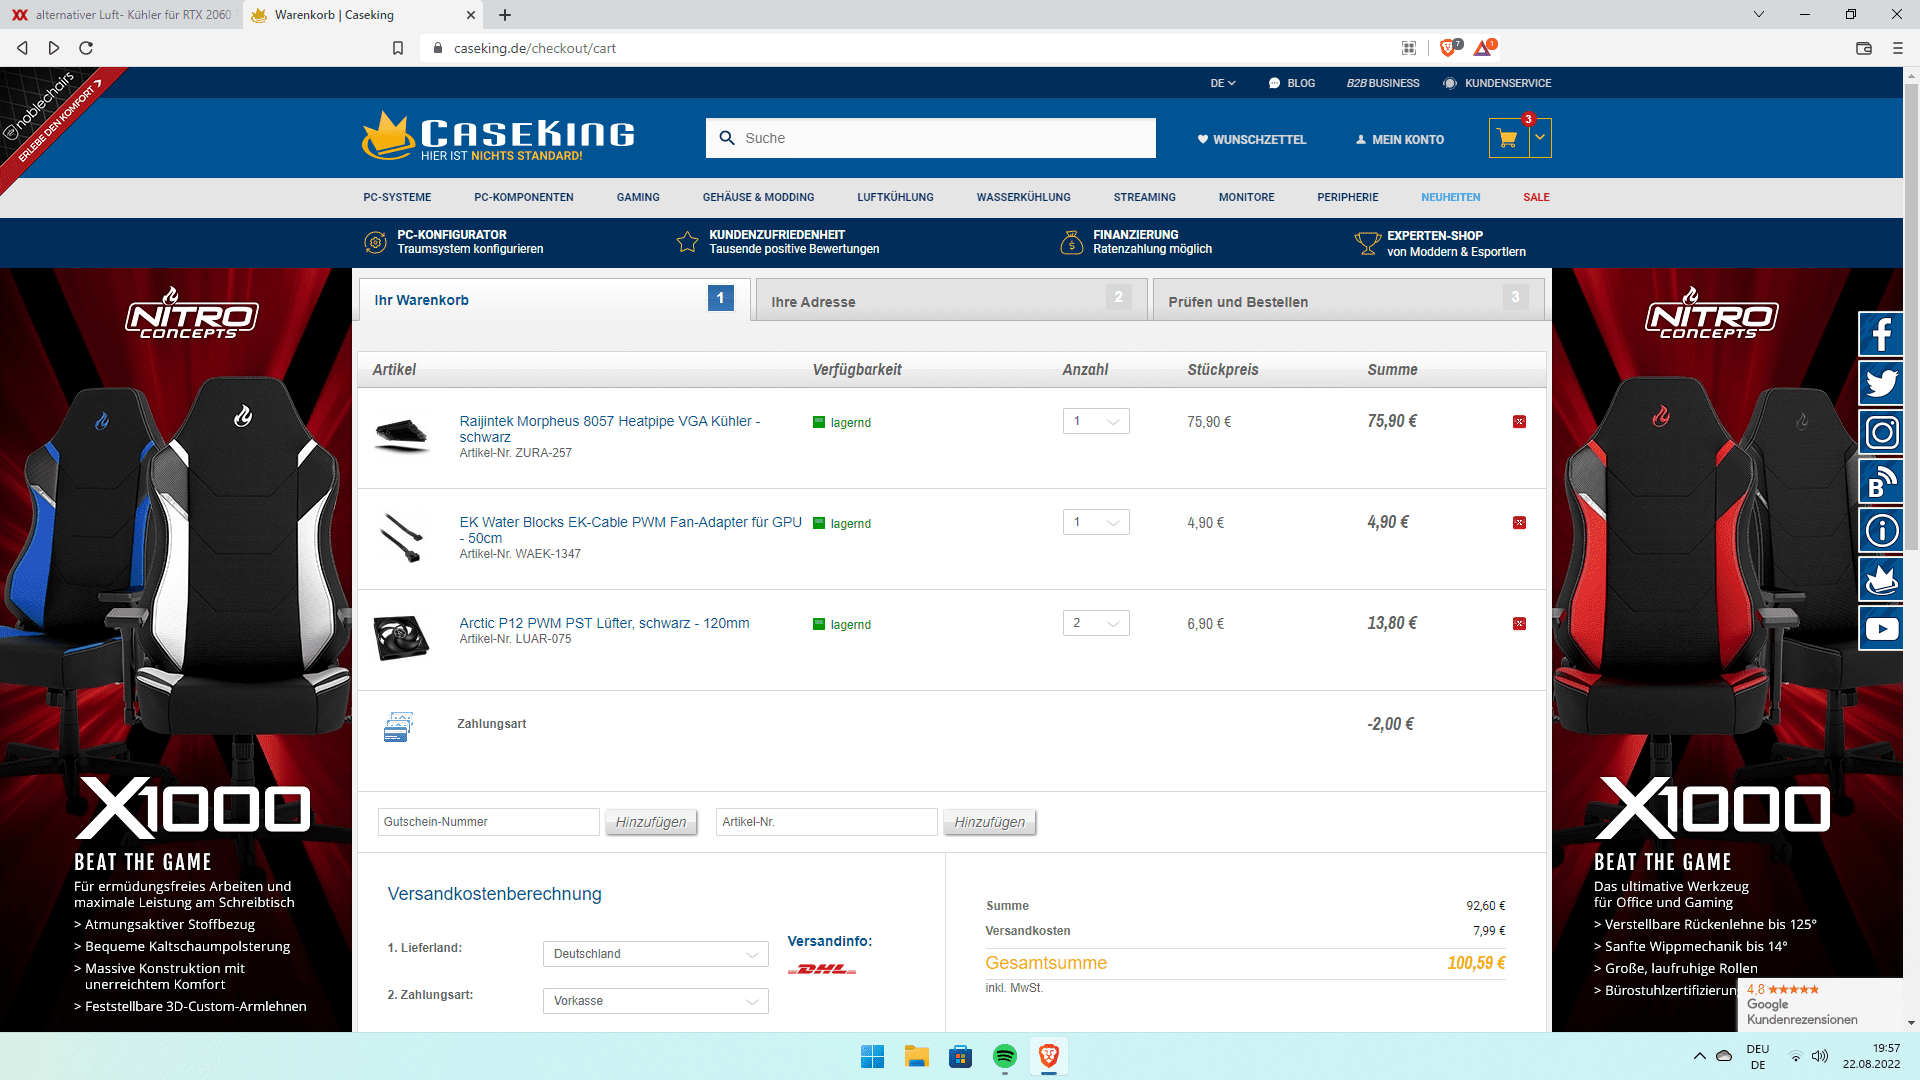Open GAMING menu

[x=638, y=197]
